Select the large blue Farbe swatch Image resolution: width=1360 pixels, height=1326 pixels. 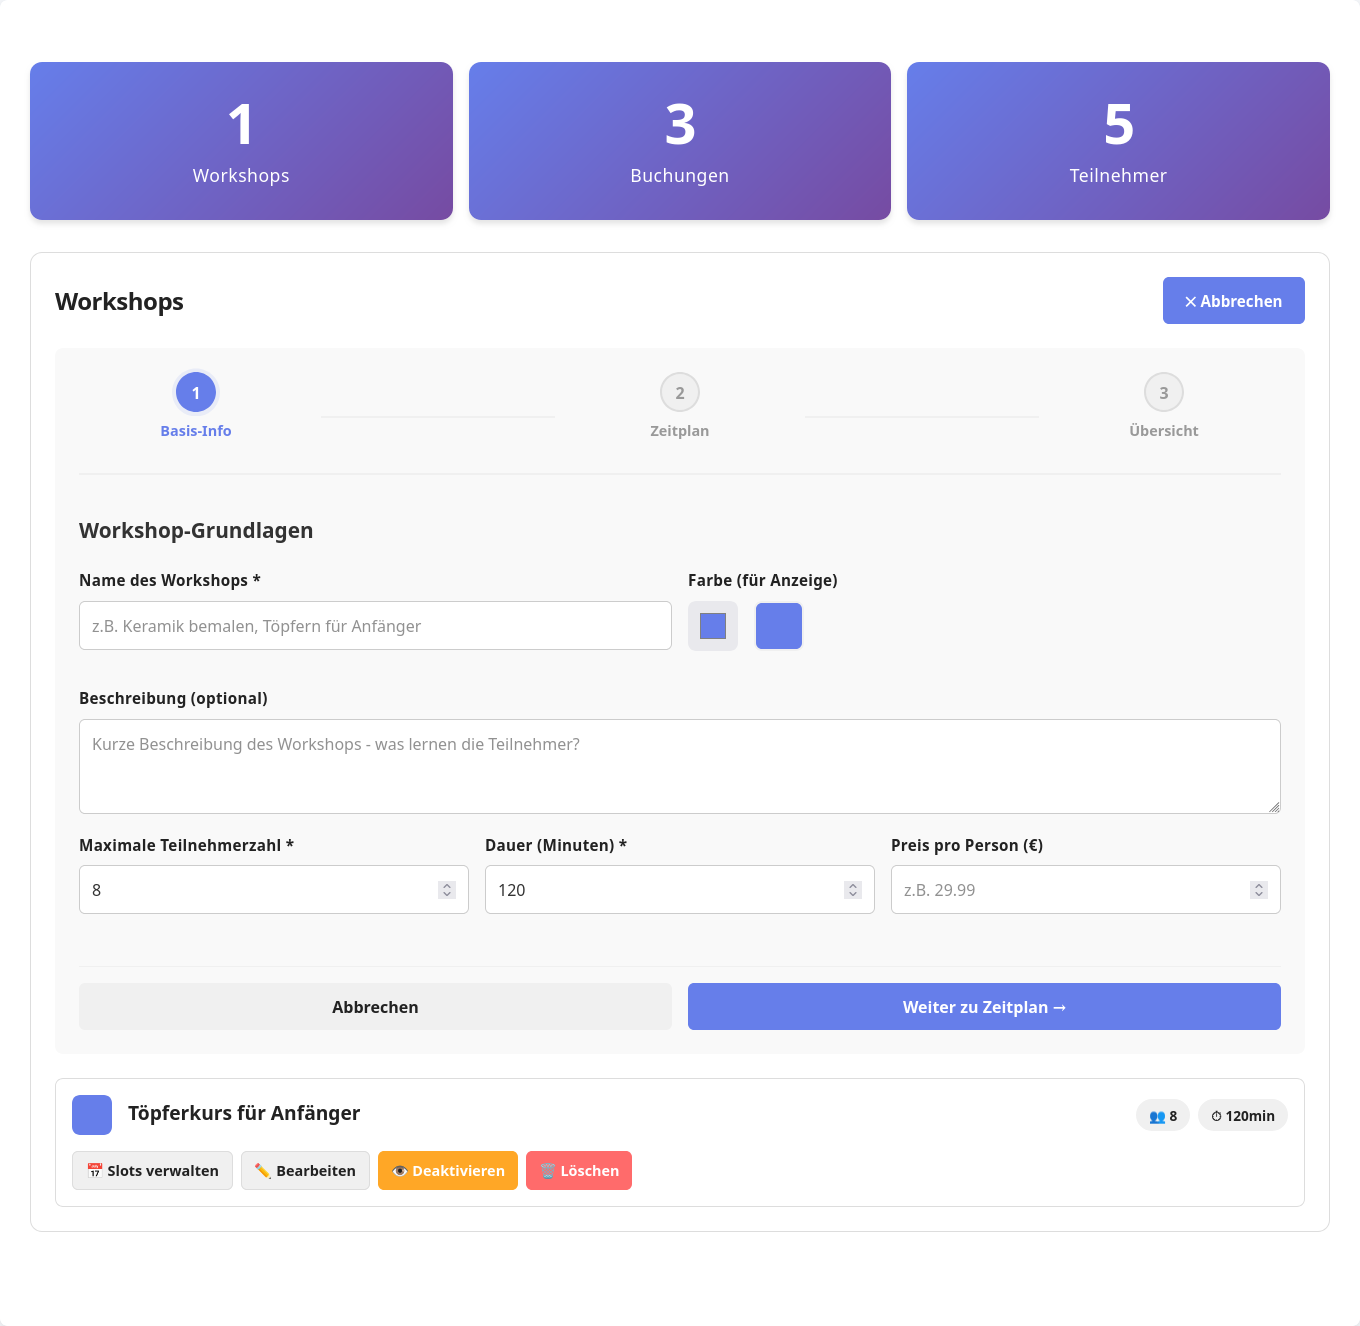(779, 626)
